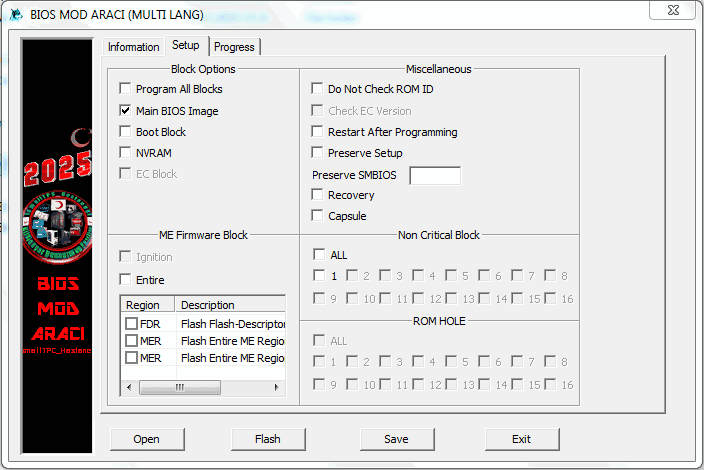Click the Preserve SMBIOS input field
Image resolution: width=704 pixels, height=470 pixels.
(x=435, y=175)
